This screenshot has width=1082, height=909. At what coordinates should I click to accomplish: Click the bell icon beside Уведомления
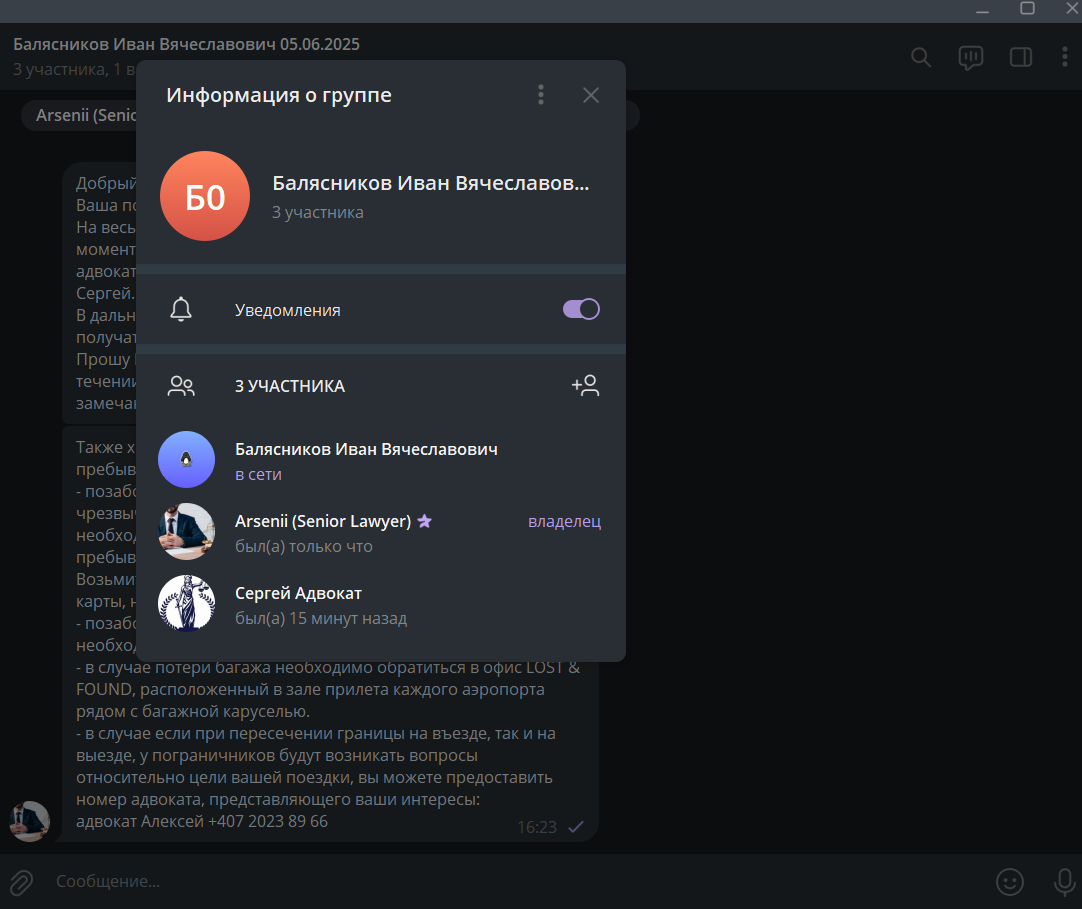point(181,309)
